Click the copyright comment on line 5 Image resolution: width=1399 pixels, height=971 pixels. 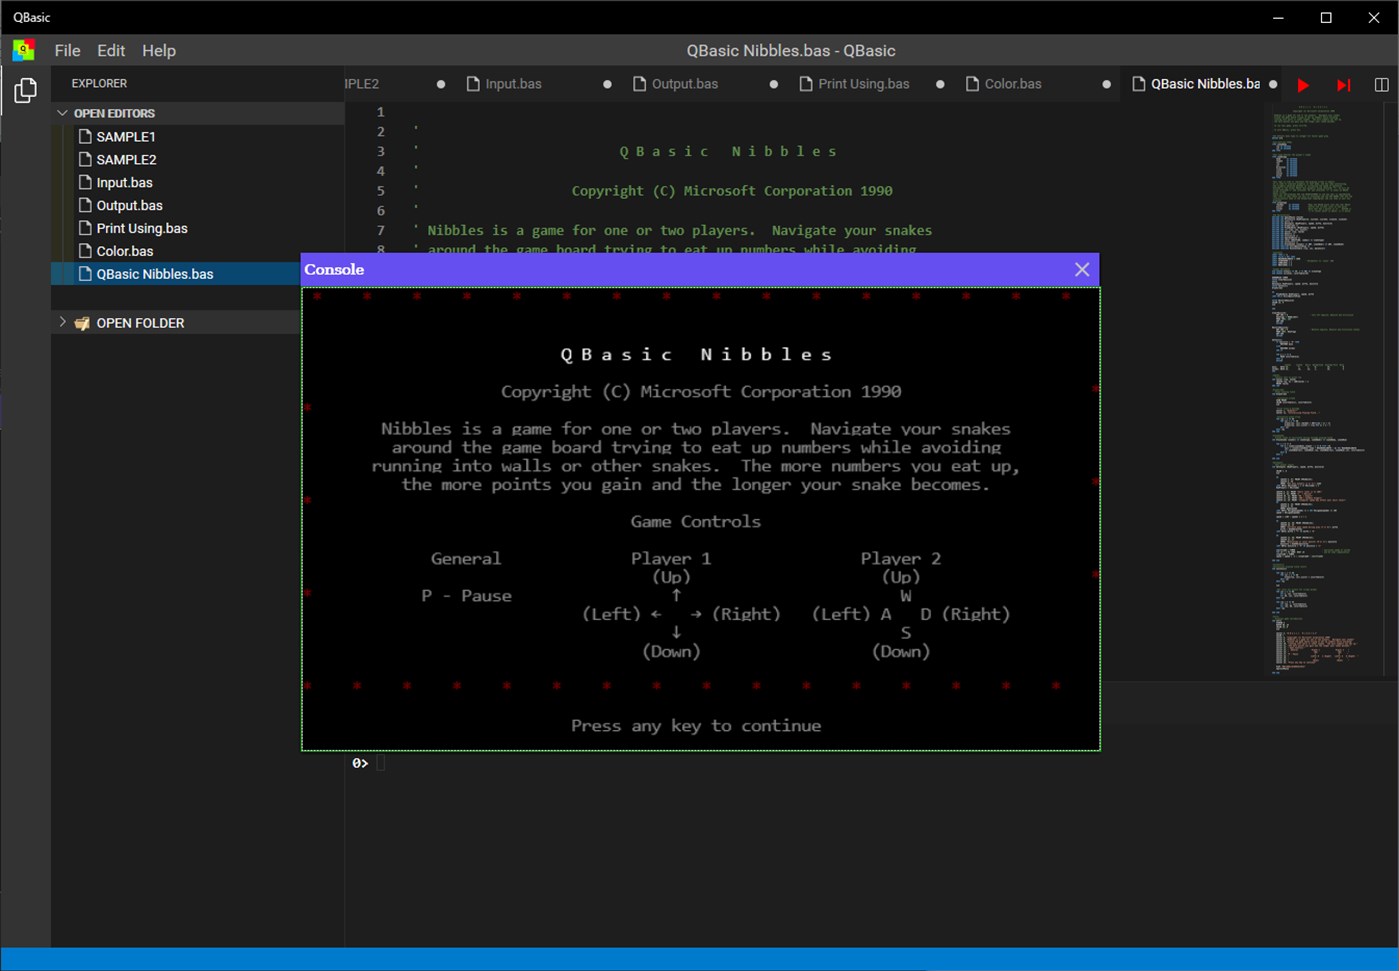click(732, 191)
